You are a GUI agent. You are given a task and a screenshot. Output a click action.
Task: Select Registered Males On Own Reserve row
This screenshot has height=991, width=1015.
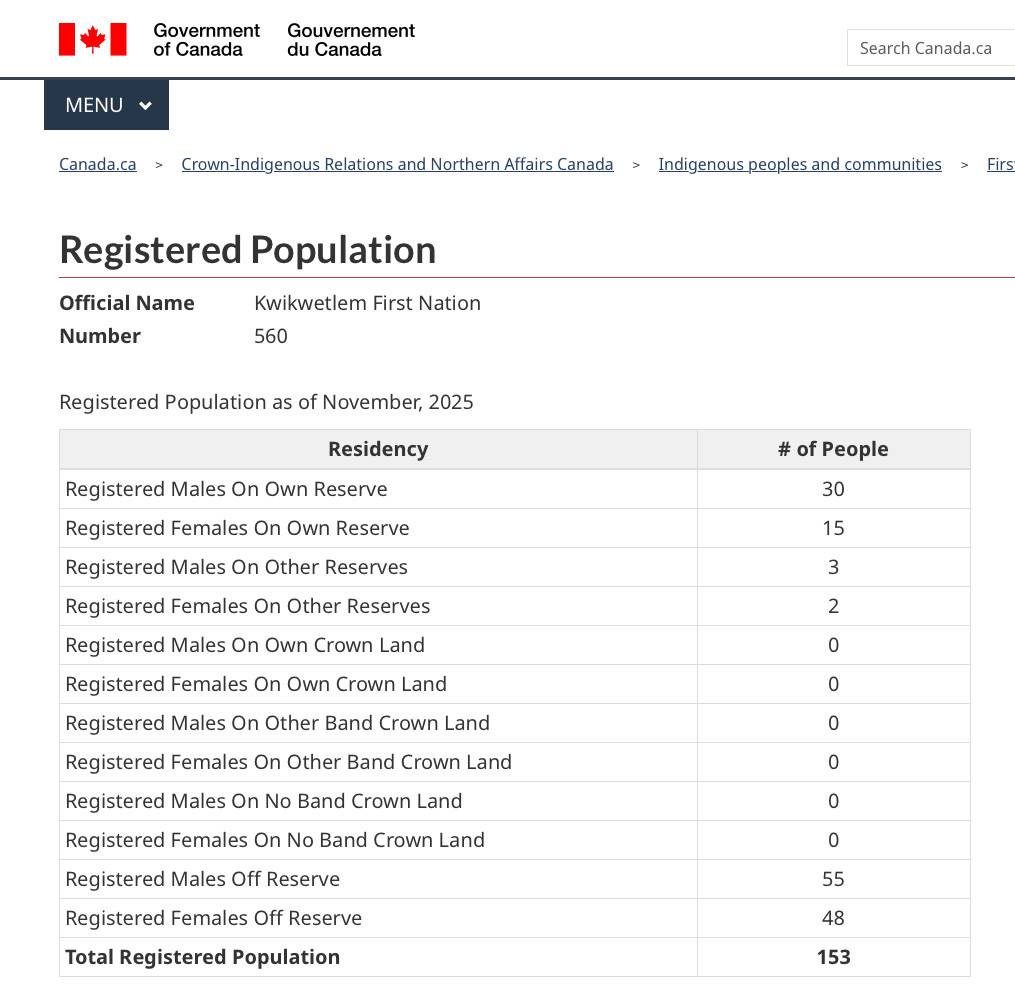click(x=226, y=489)
